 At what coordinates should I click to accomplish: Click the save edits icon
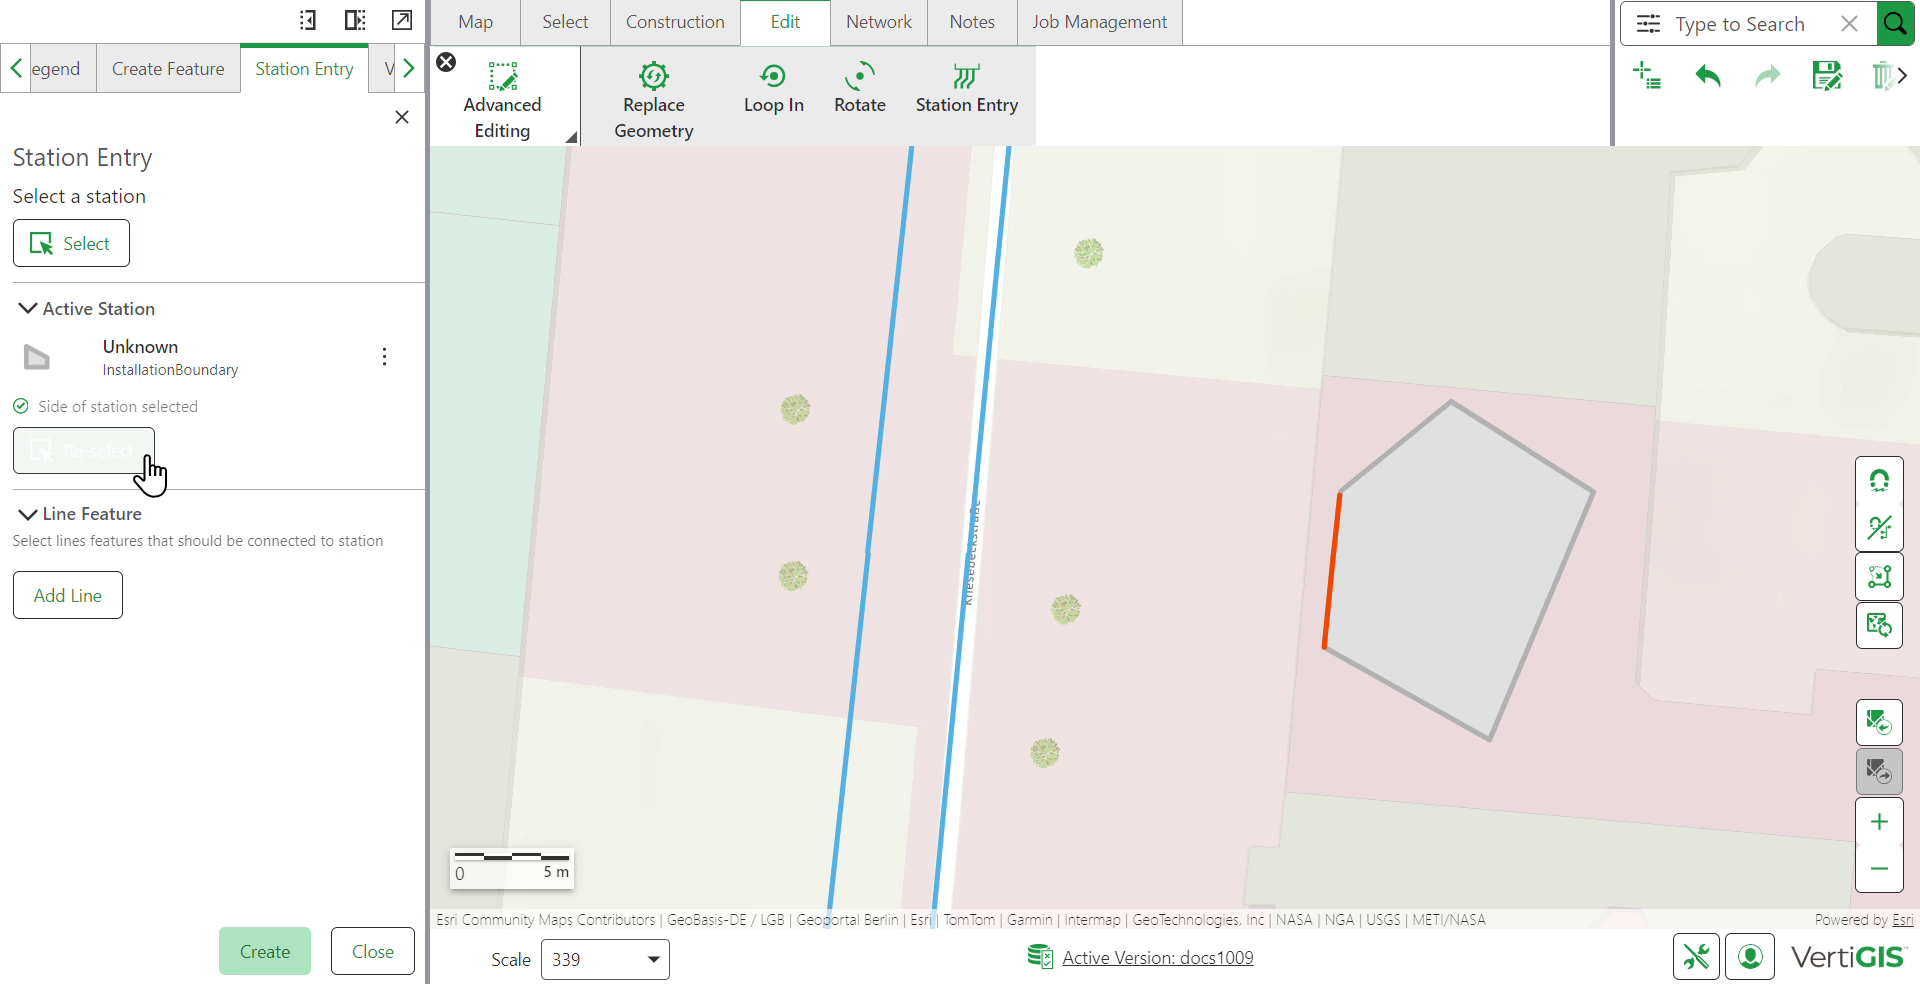1827,76
